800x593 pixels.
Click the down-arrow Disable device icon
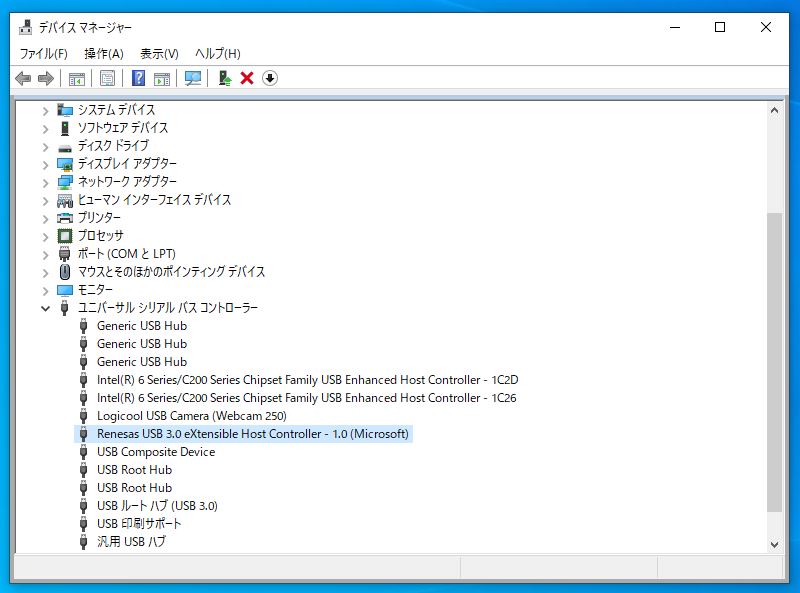pos(270,79)
